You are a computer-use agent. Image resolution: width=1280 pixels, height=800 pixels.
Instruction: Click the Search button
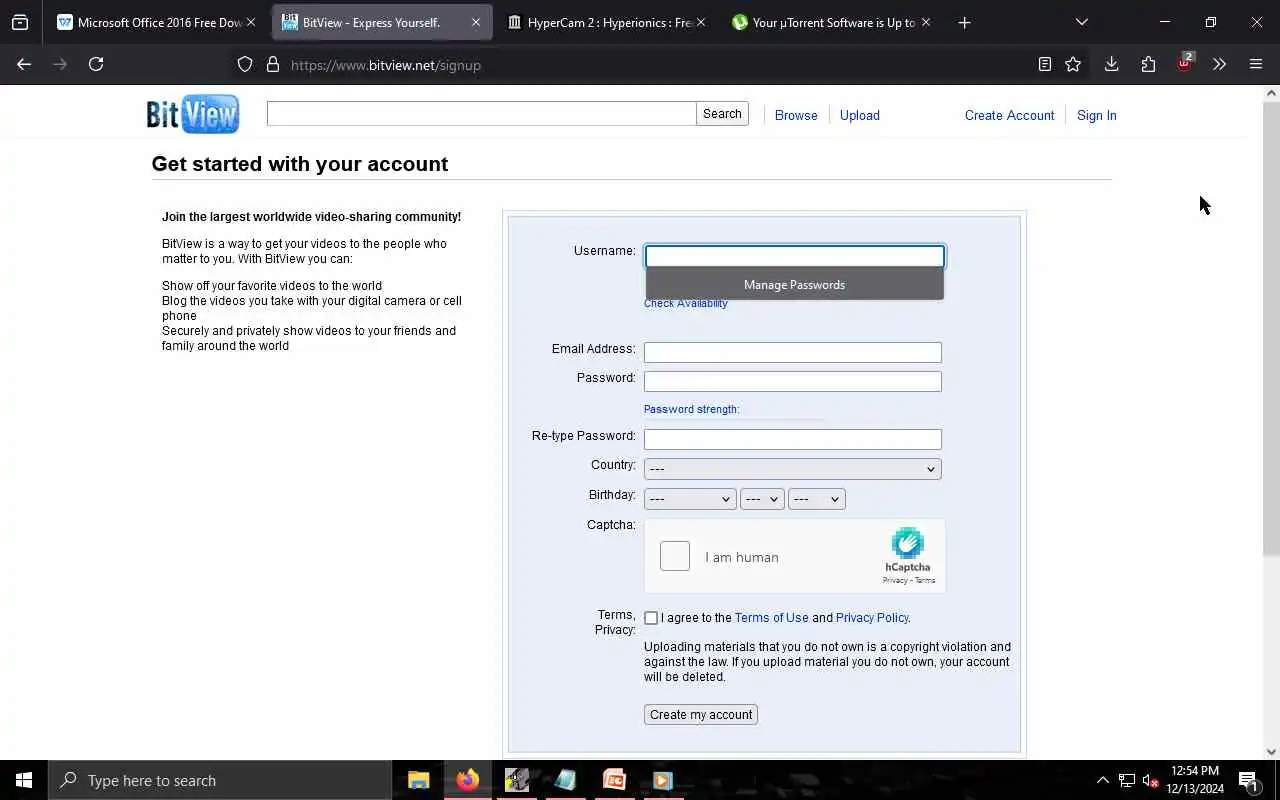tap(722, 114)
